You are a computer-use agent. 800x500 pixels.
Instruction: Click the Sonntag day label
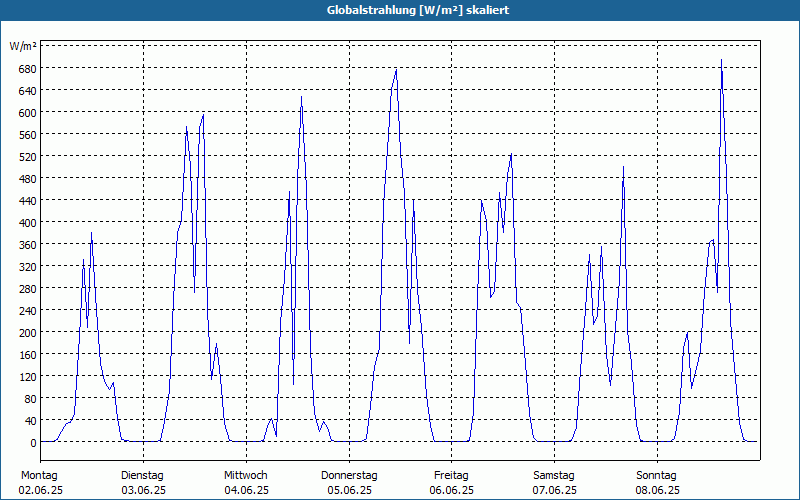pyautogui.click(x=657, y=476)
